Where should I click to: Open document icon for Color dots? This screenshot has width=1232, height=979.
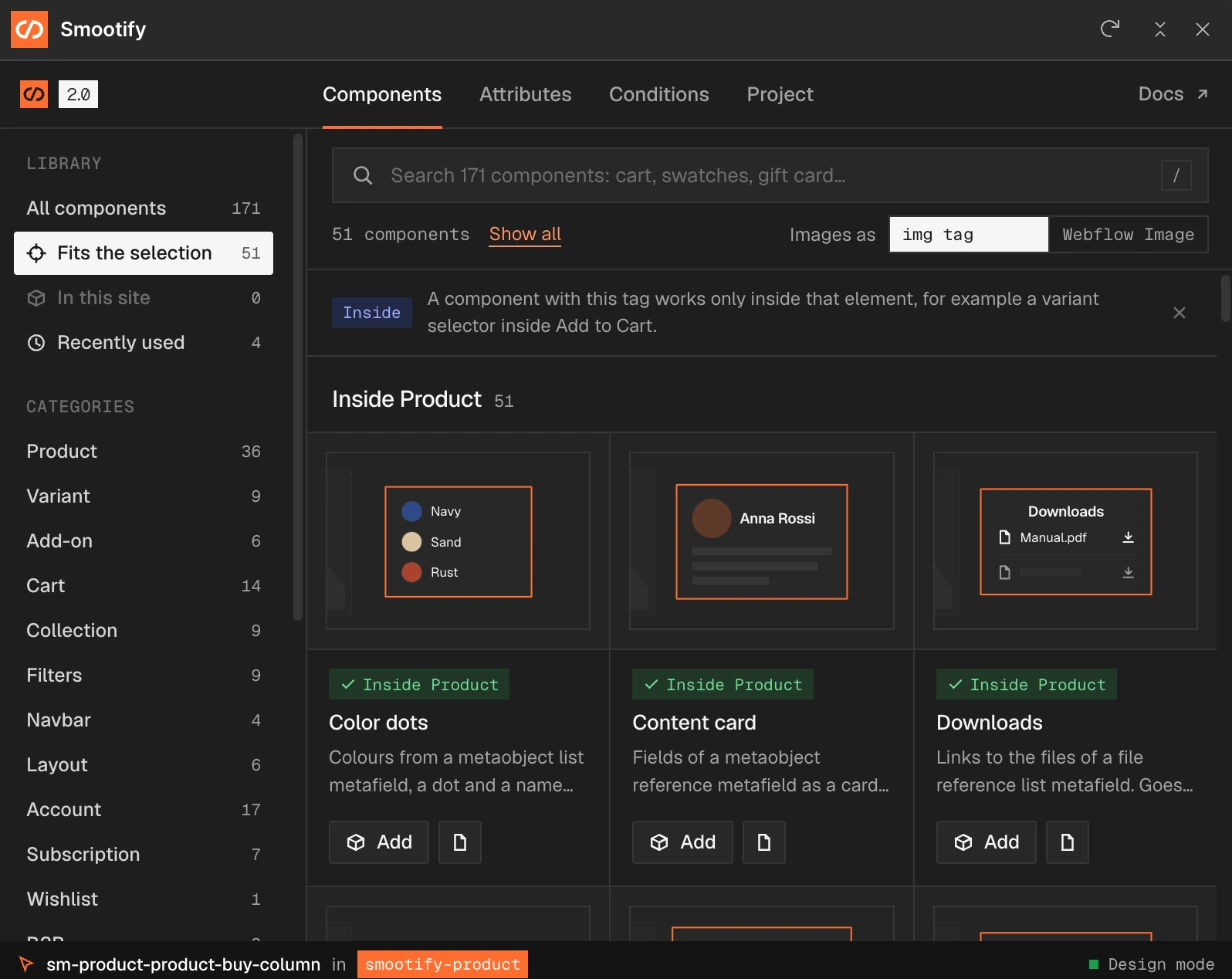[460, 842]
